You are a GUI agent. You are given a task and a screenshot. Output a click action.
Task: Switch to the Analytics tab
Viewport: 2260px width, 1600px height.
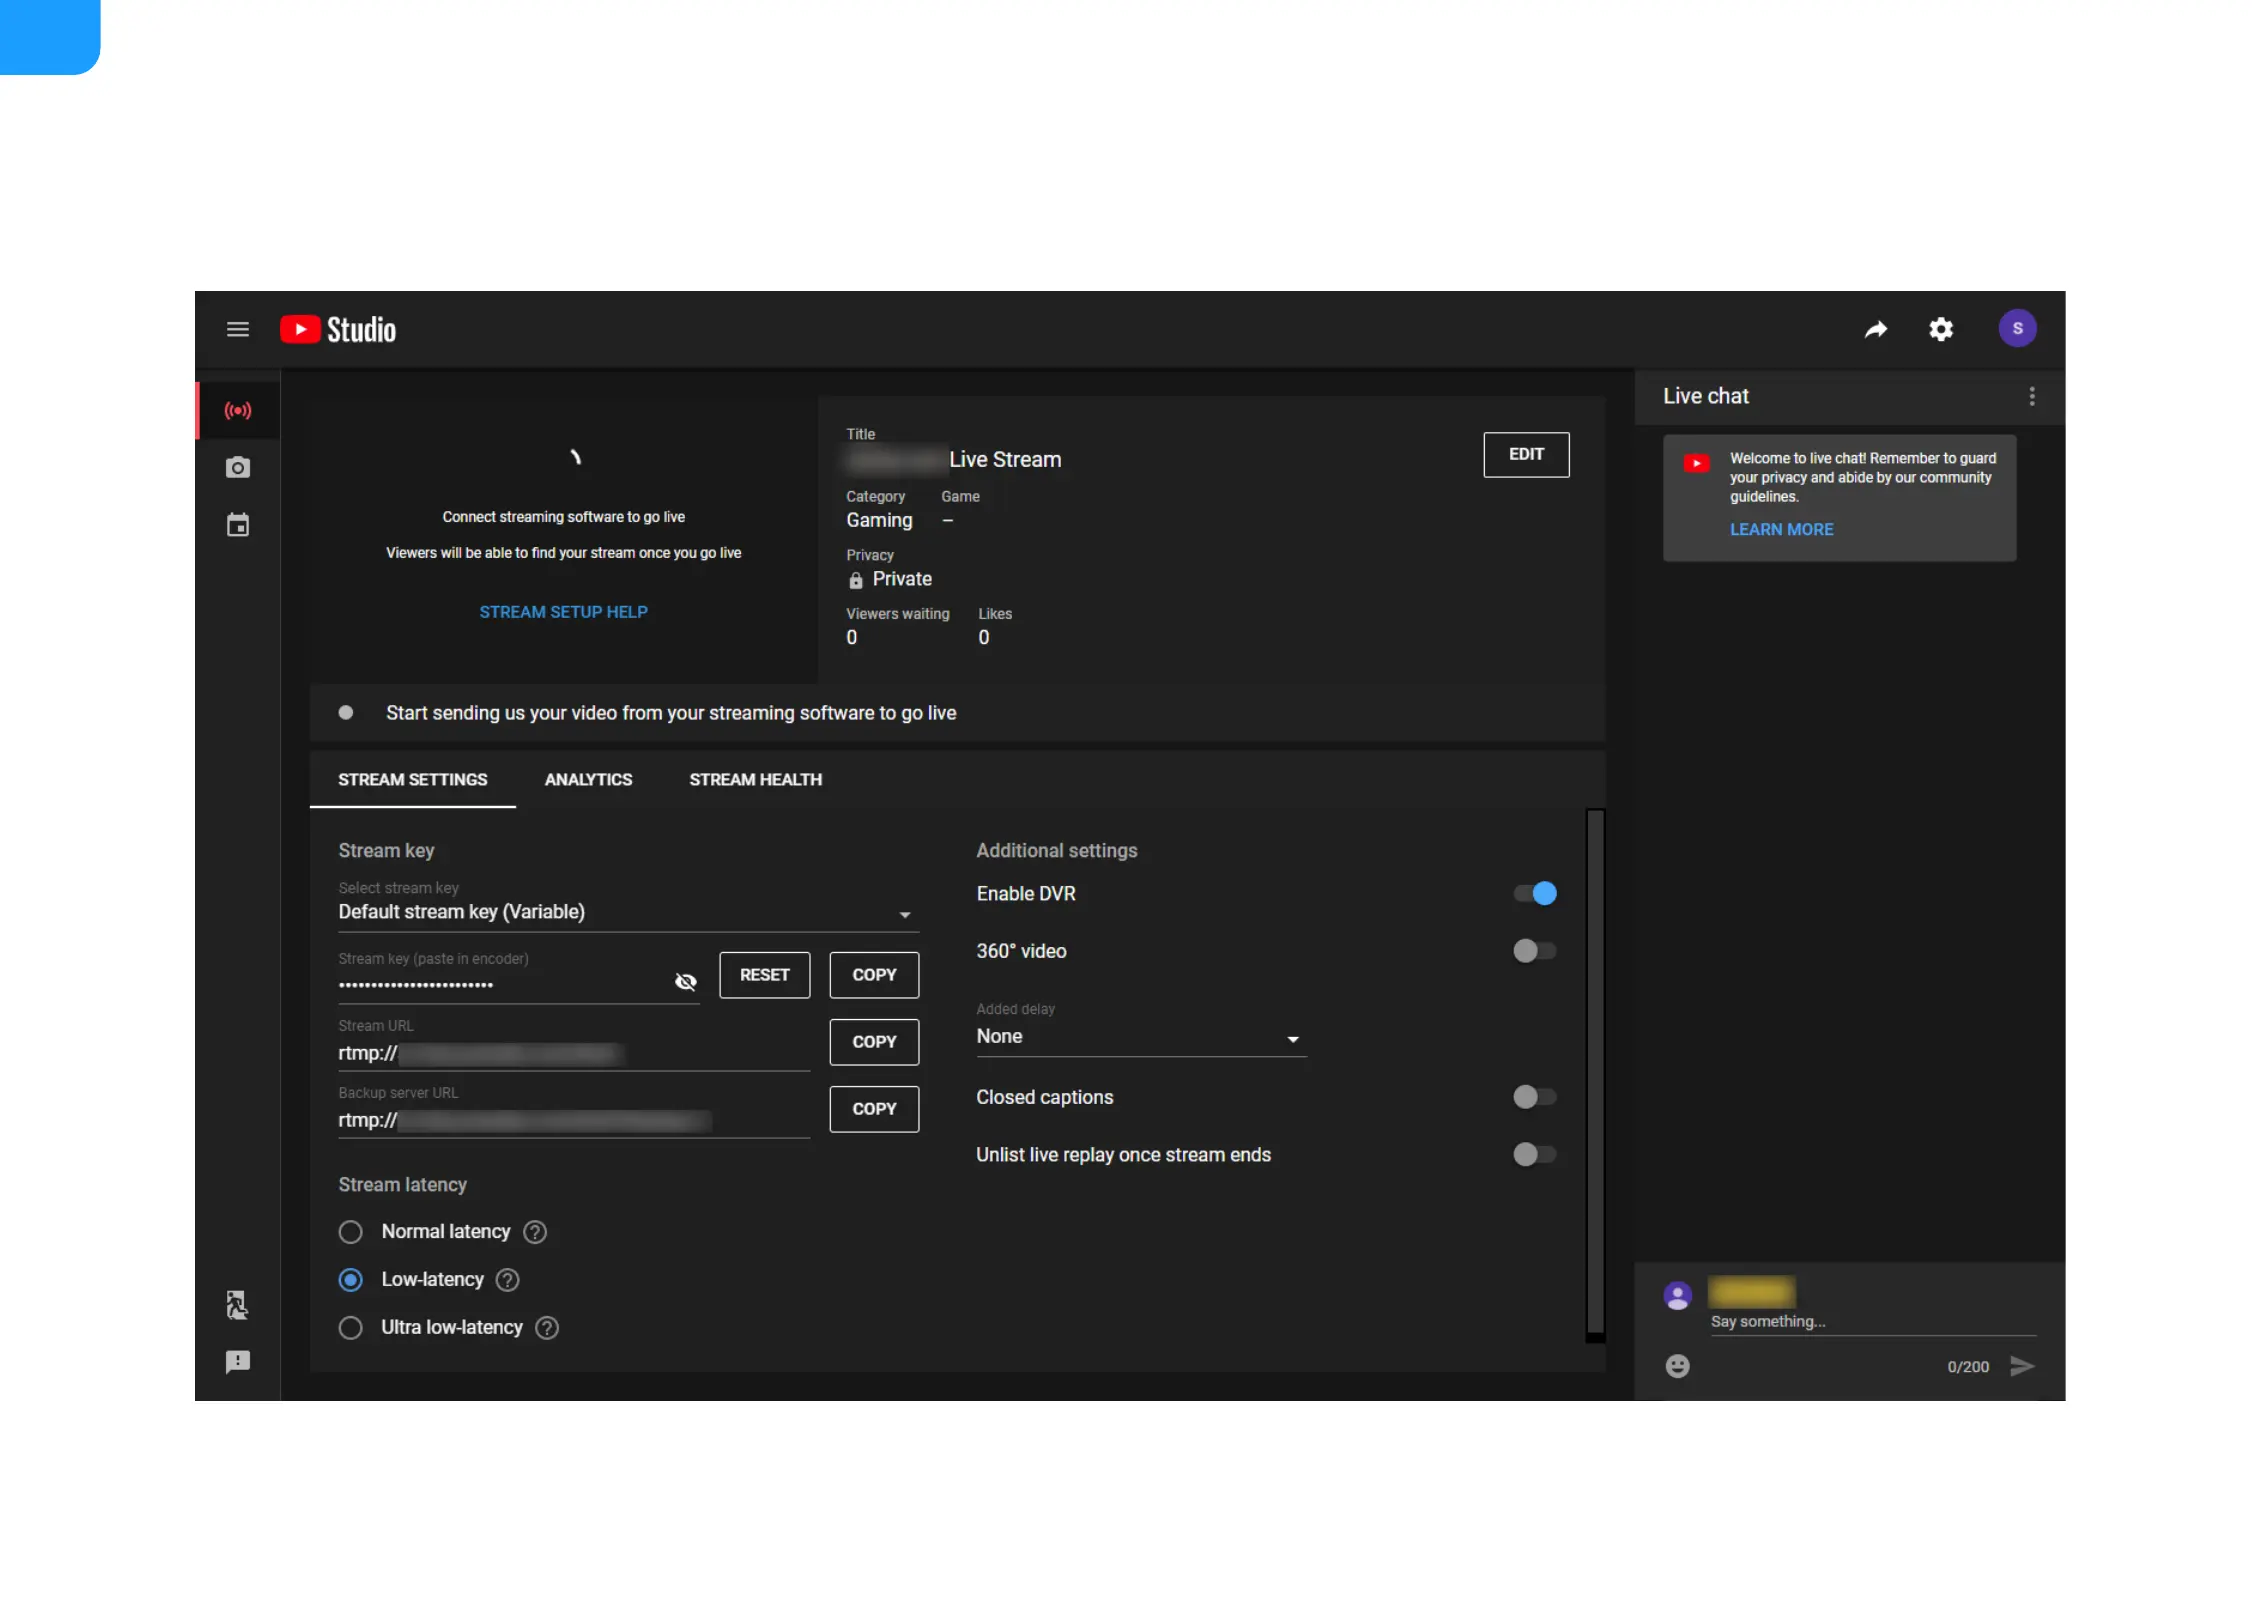point(588,780)
